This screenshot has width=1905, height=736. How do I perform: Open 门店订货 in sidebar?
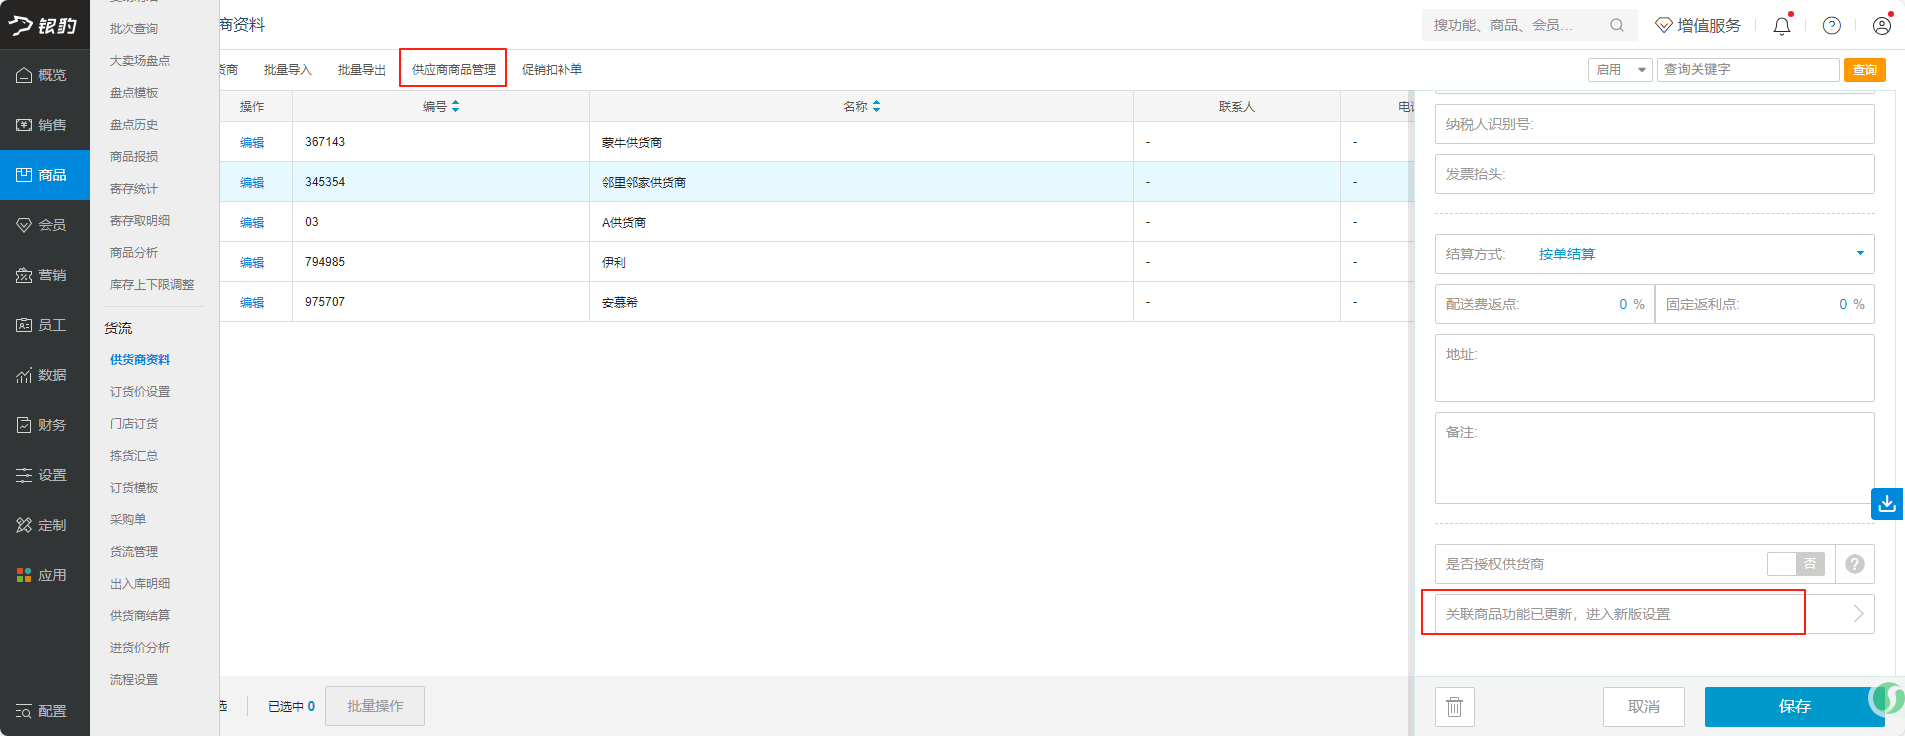[134, 424]
